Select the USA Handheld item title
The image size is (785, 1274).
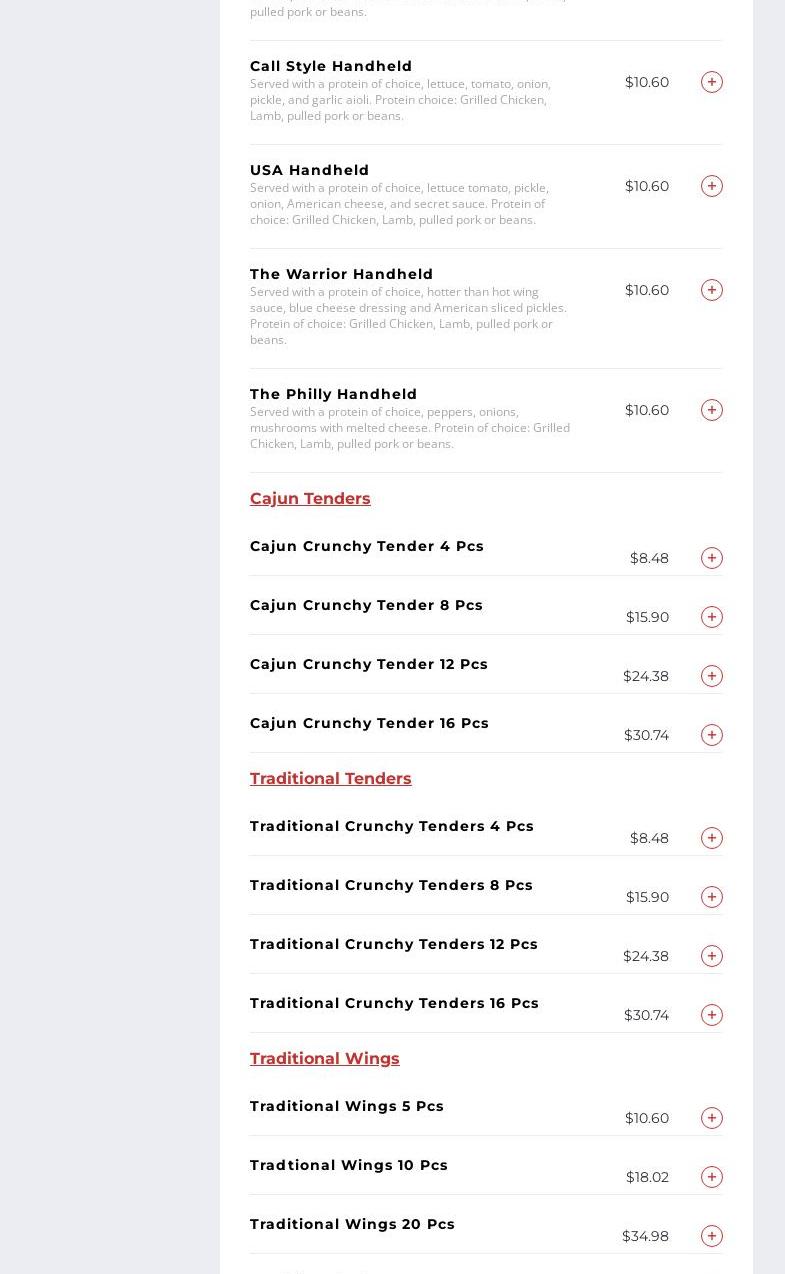click(x=309, y=170)
